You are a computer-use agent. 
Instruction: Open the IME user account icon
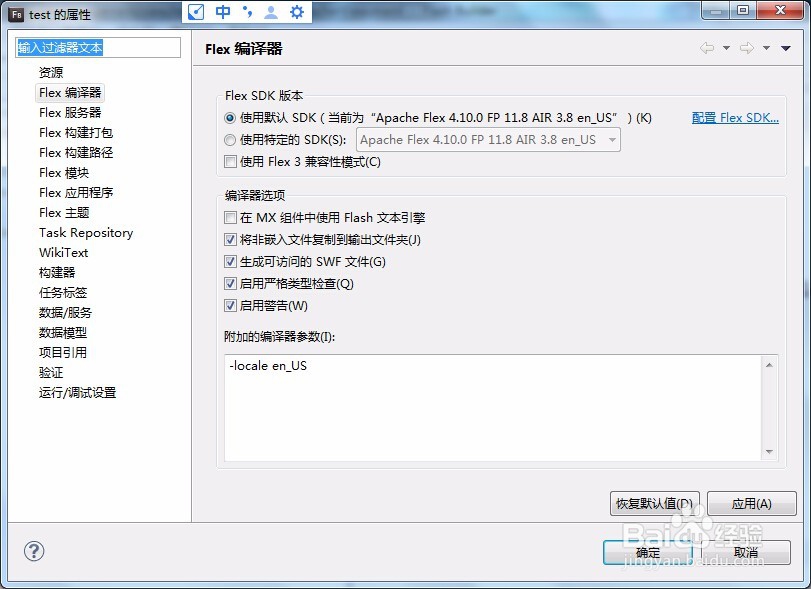point(271,12)
